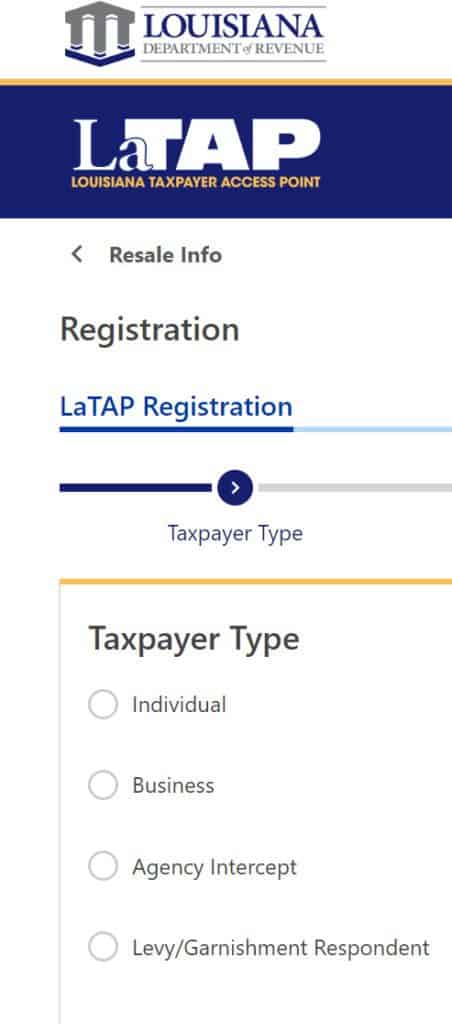Select the Levy/Garnishment Respondent radio button
This screenshot has width=452, height=1024.
(x=103, y=947)
